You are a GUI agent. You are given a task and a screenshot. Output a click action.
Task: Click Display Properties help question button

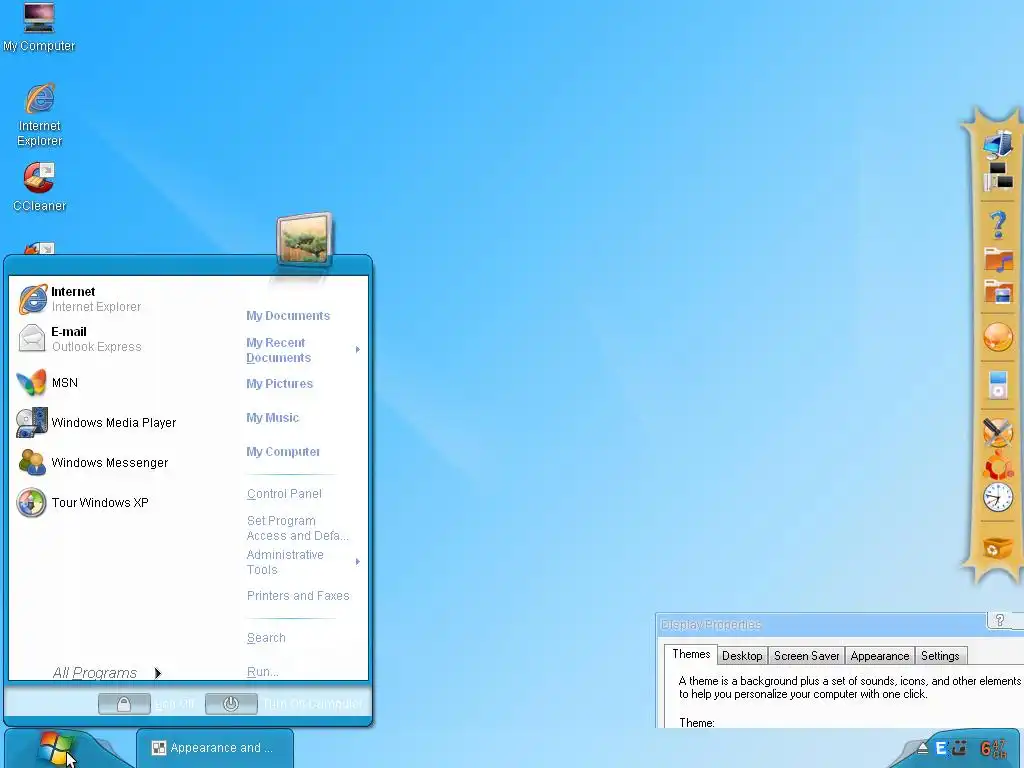click(x=999, y=620)
